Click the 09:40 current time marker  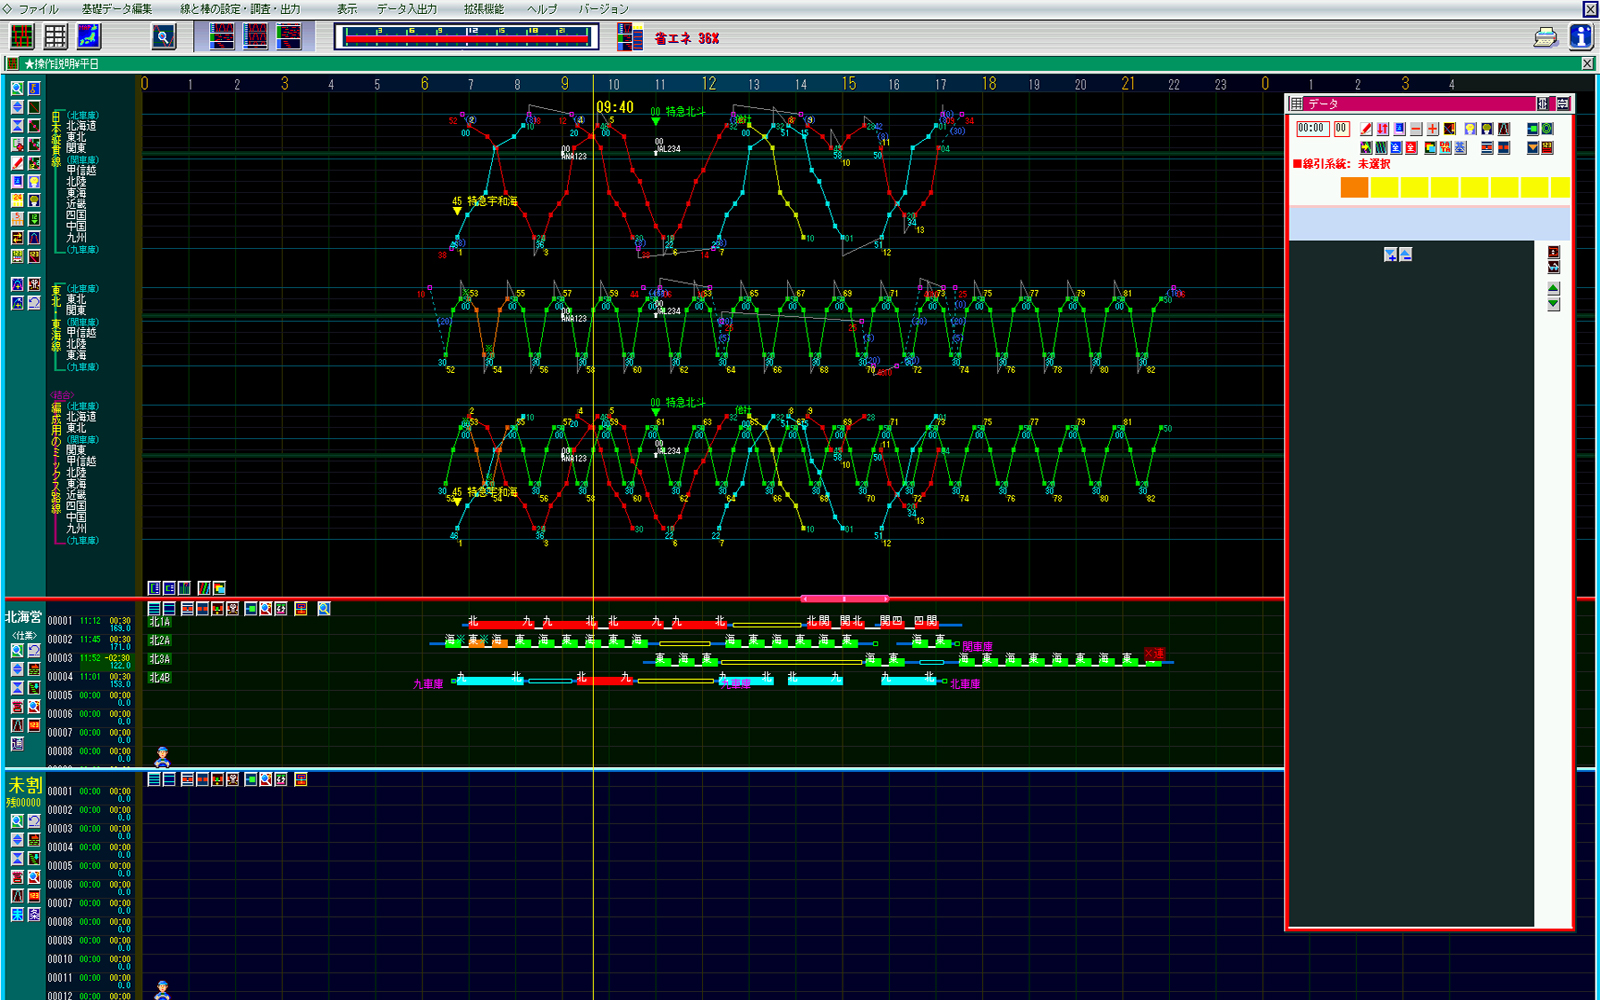point(615,107)
